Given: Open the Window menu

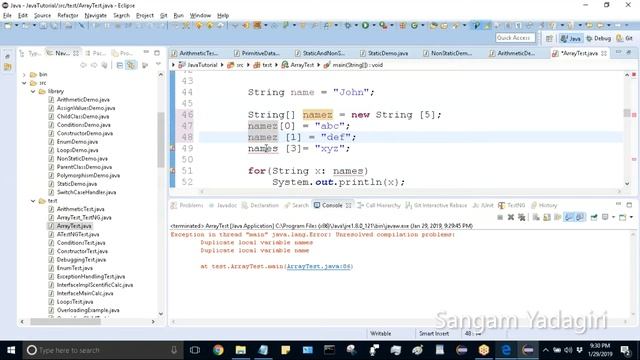Looking at the screenshot, I should 200,16.
